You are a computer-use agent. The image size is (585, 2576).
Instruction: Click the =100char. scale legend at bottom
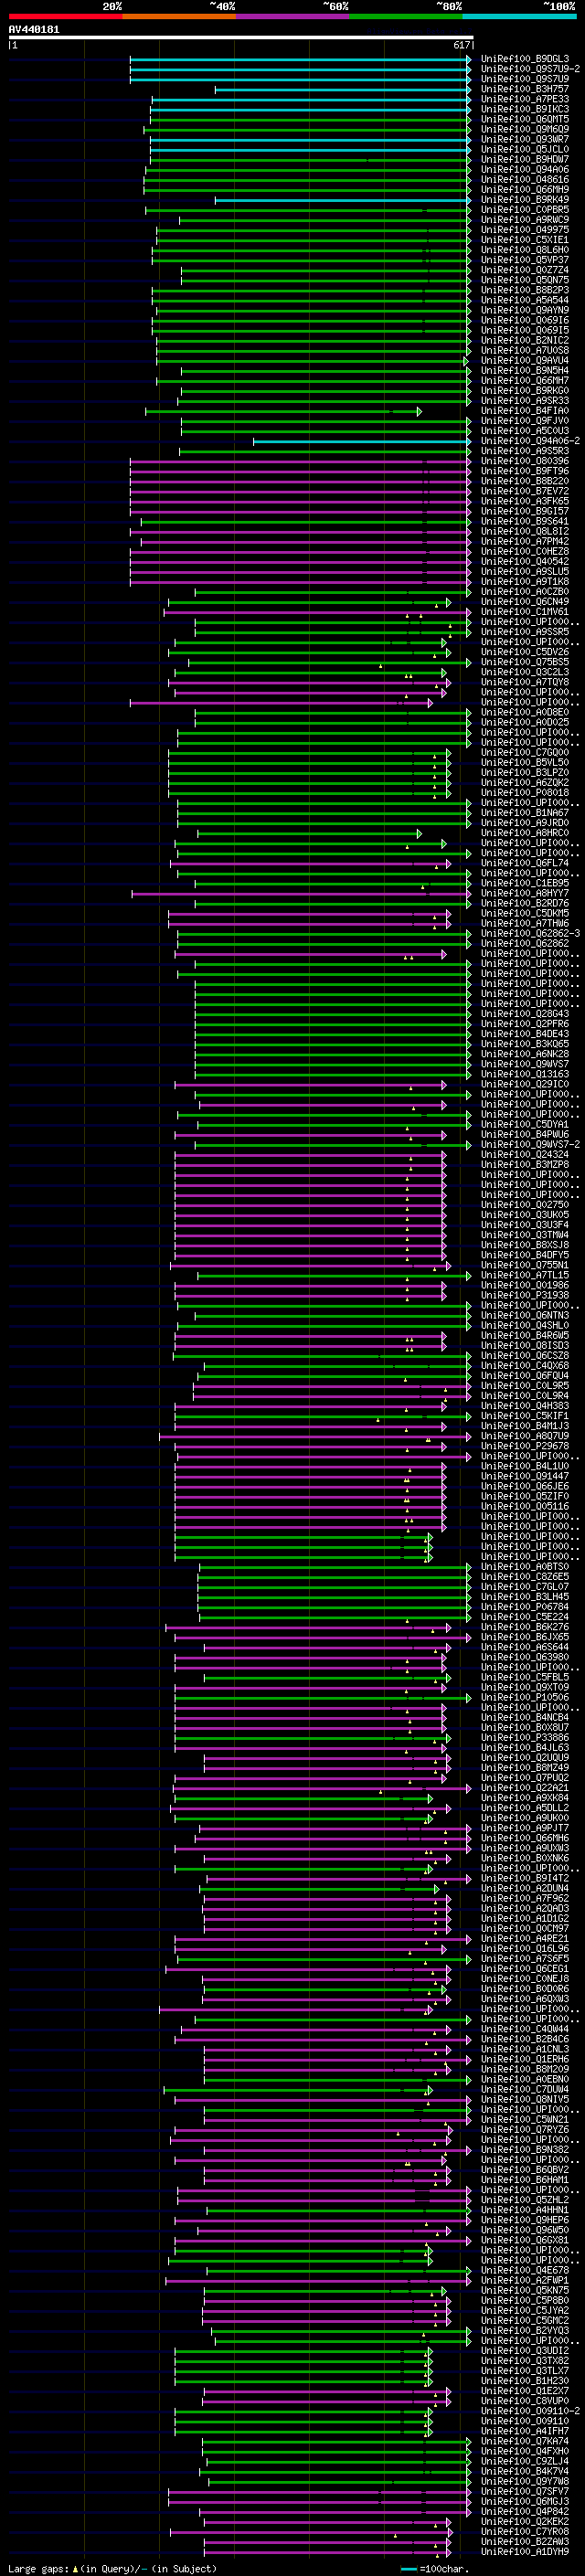[435, 2569]
